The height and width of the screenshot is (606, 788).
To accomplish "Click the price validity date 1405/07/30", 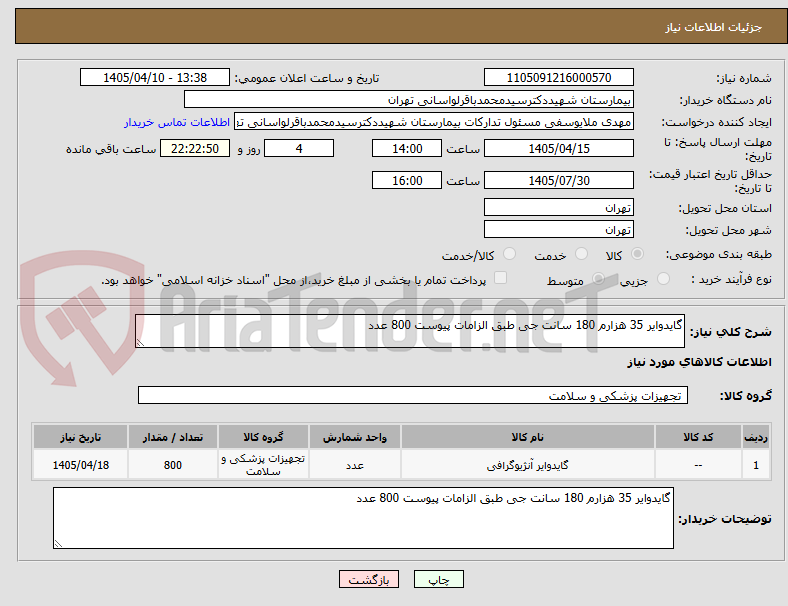I will (x=559, y=180).
